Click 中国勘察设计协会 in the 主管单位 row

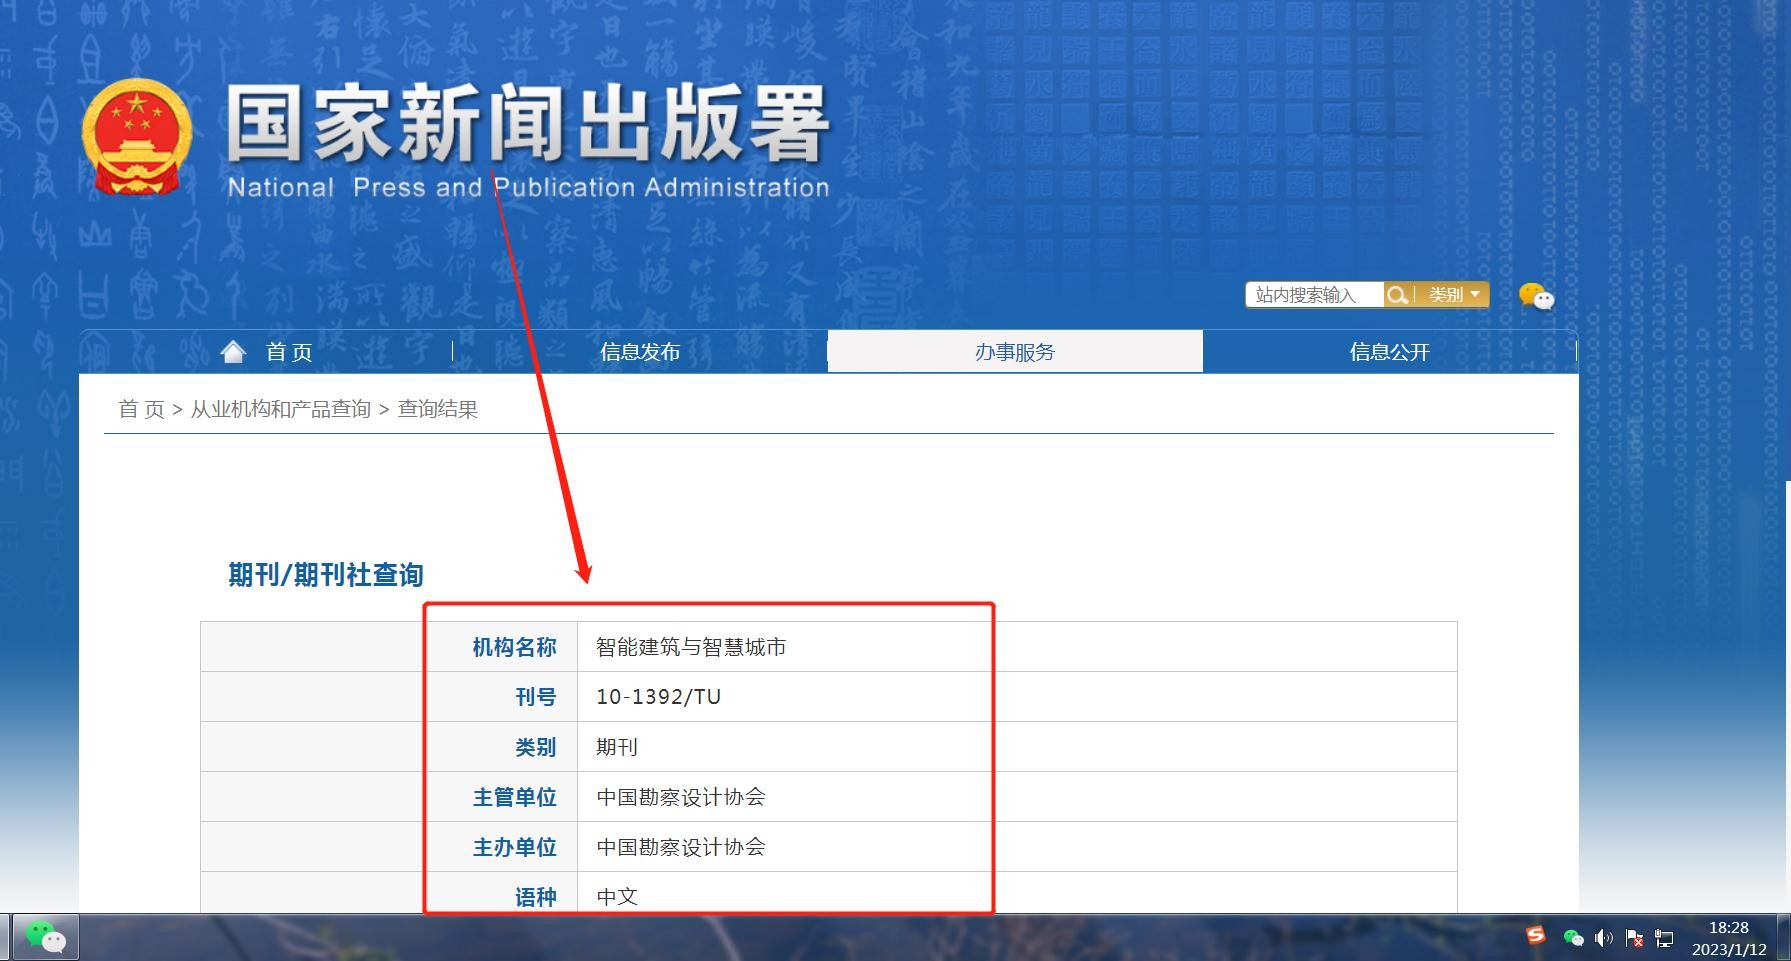(681, 797)
